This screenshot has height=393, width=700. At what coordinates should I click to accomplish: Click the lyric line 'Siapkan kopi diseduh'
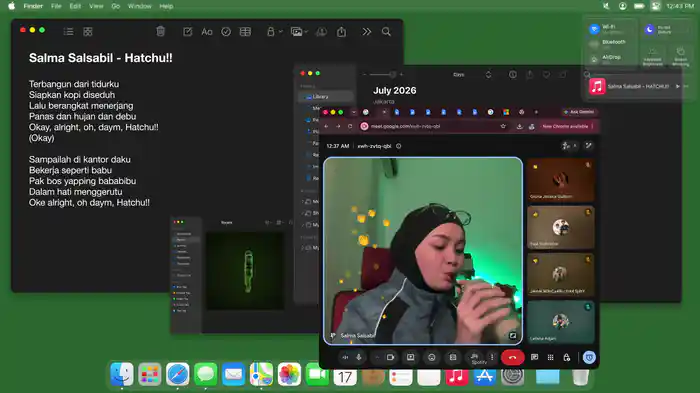pyautogui.click(x=72, y=95)
